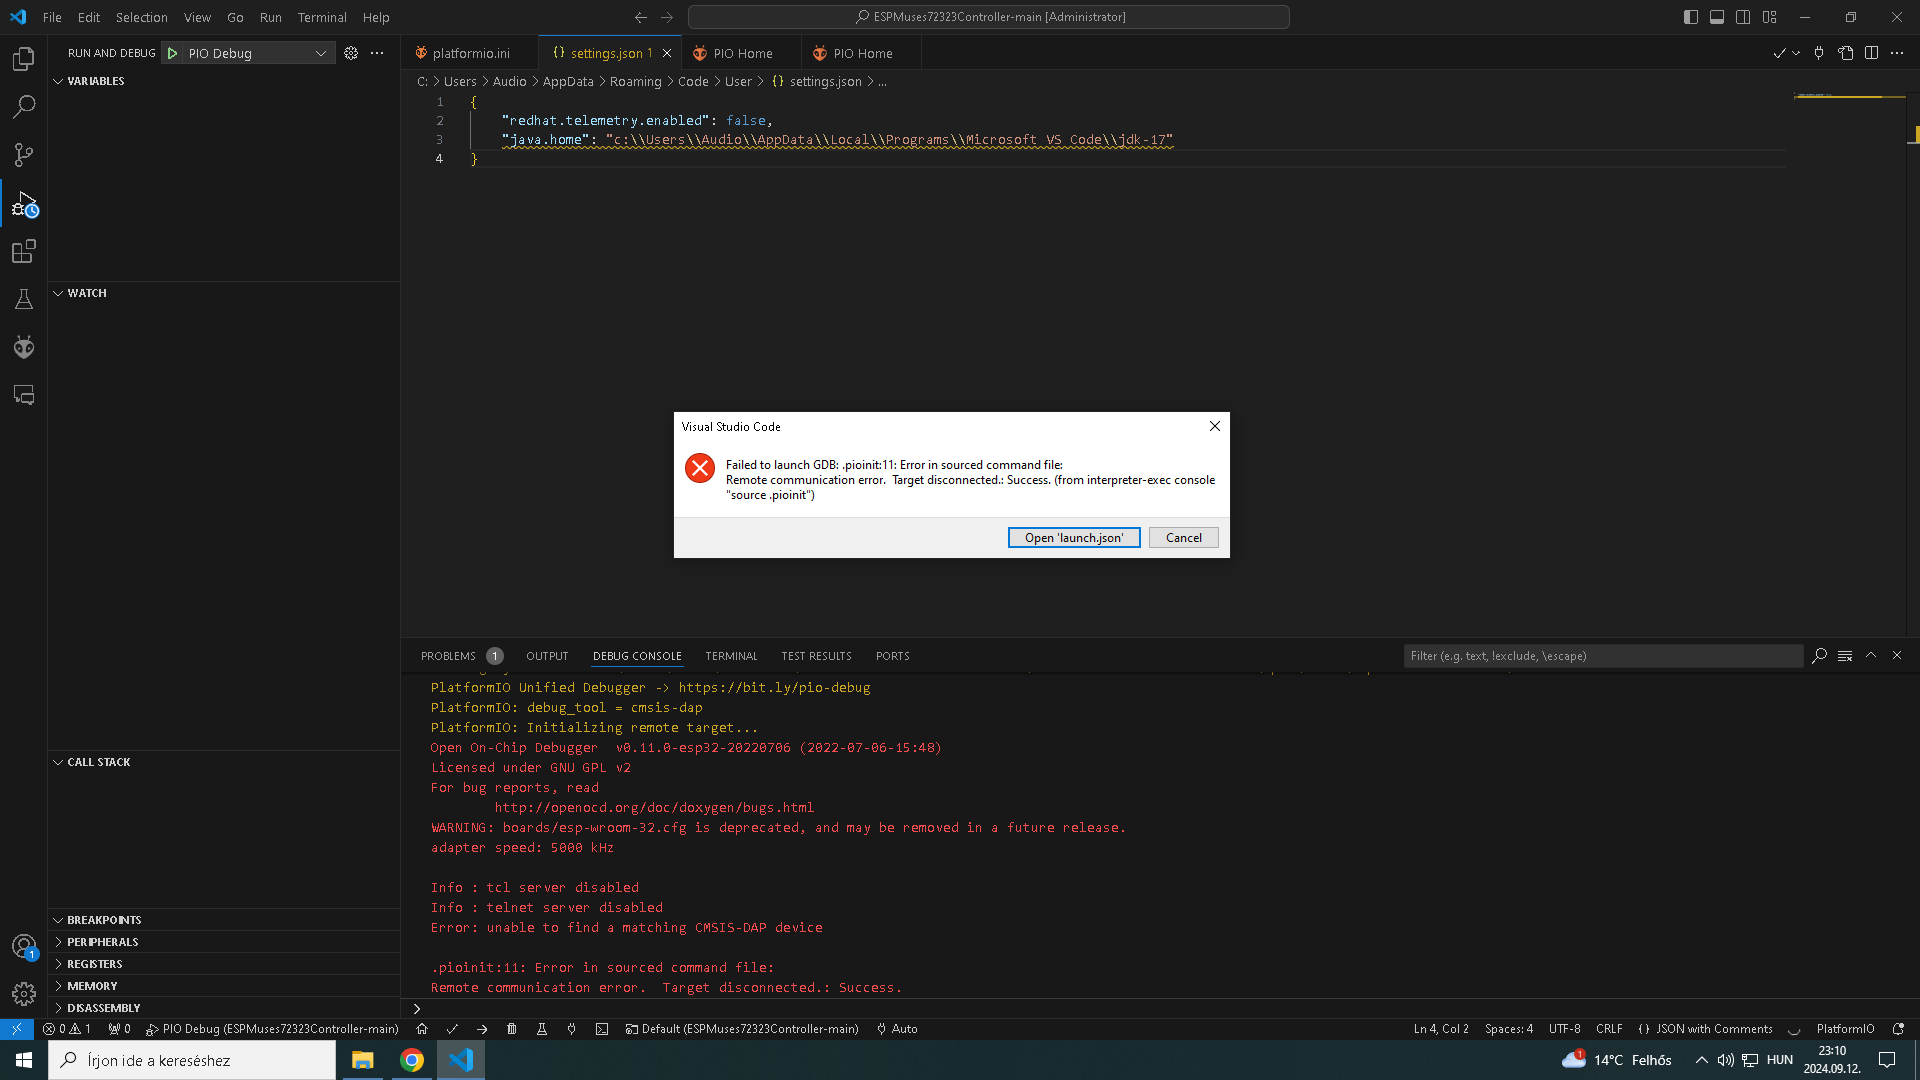Open the PlatformIO alien icon view
Viewport: 1920px width, 1080px height.
(24, 347)
